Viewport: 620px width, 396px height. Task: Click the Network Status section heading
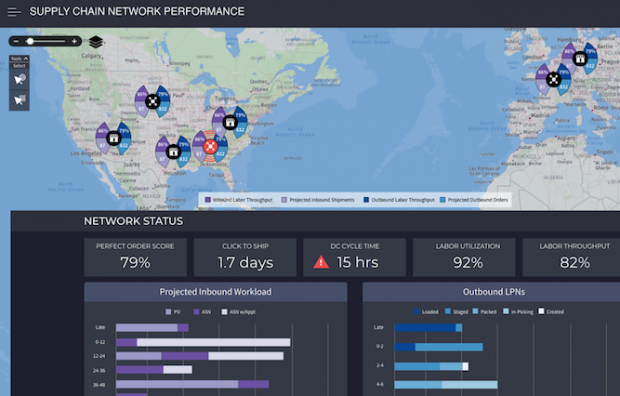coord(133,221)
